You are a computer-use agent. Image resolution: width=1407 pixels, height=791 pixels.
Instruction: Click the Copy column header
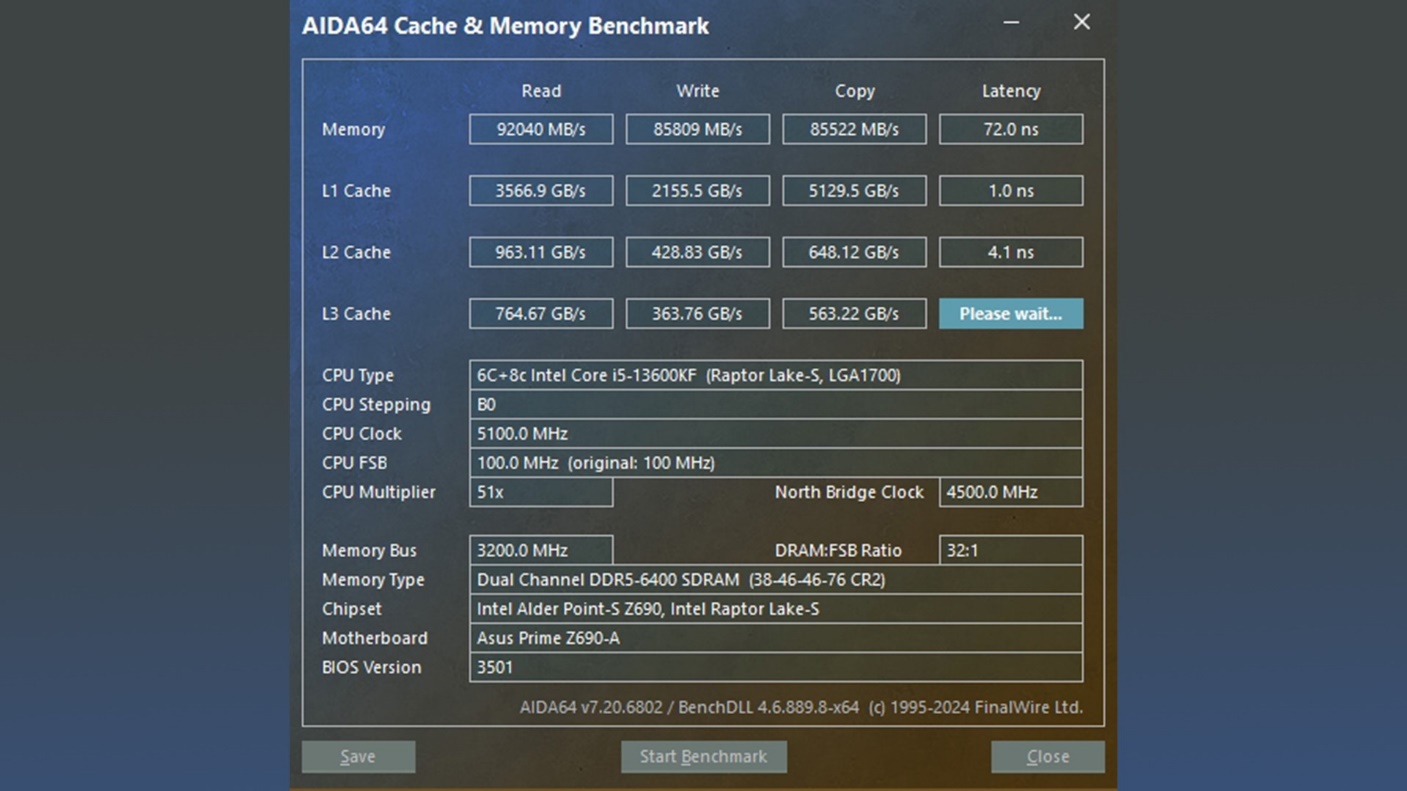click(x=855, y=91)
